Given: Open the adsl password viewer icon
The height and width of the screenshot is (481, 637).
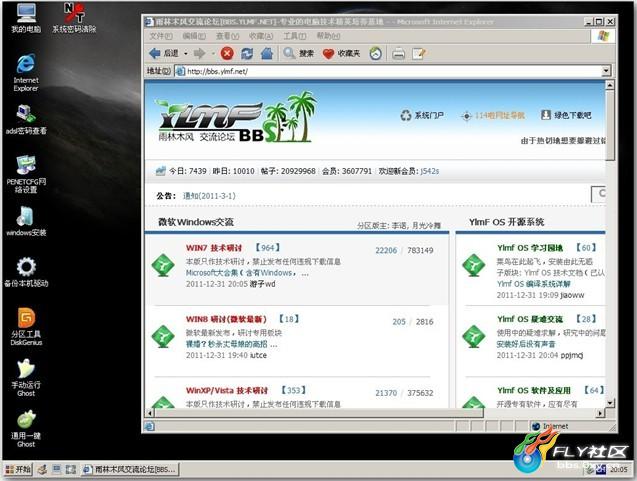Looking at the screenshot, I should pyautogui.click(x=26, y=119).
